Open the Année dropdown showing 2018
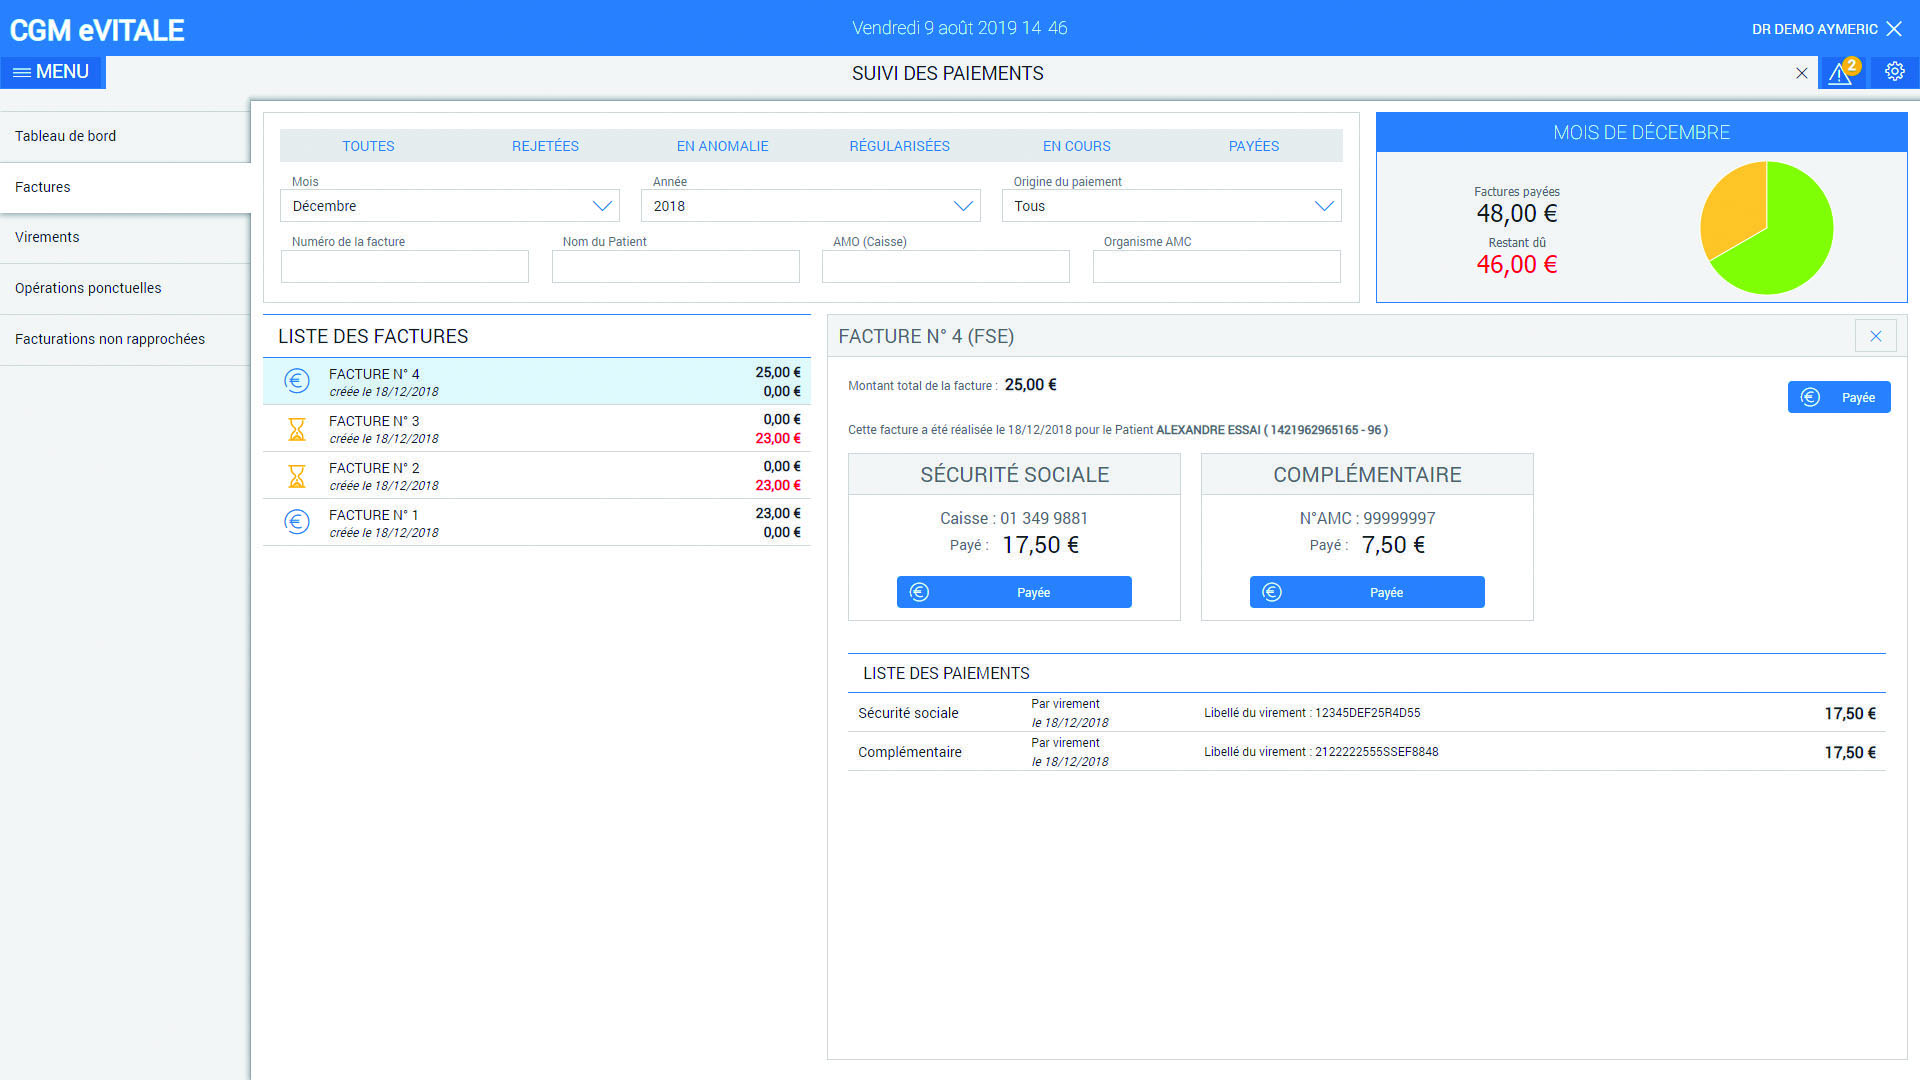The image size is (1920, 1080). 810,206
